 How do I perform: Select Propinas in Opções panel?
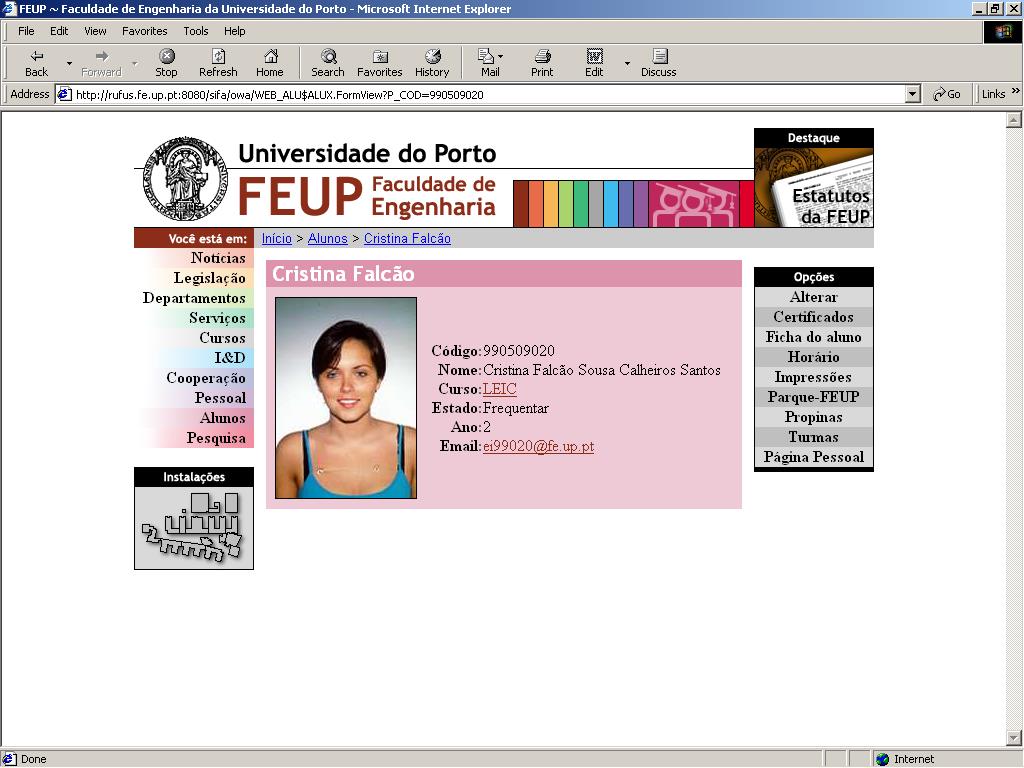pyautogui.click(x=814, y=417)
